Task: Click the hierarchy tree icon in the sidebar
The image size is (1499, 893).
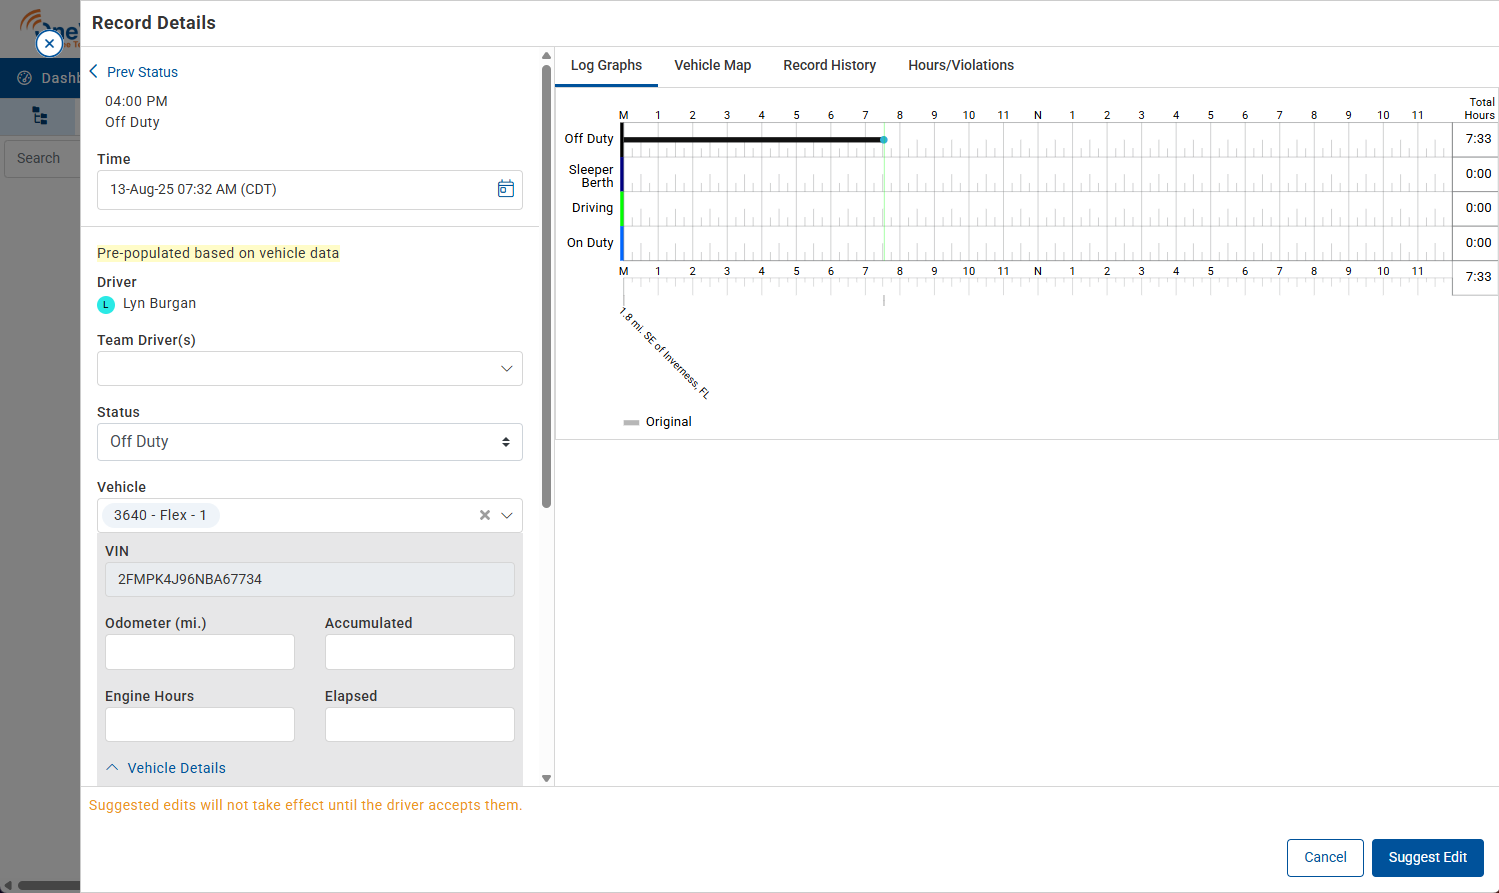Action: (x=40, y=116)
